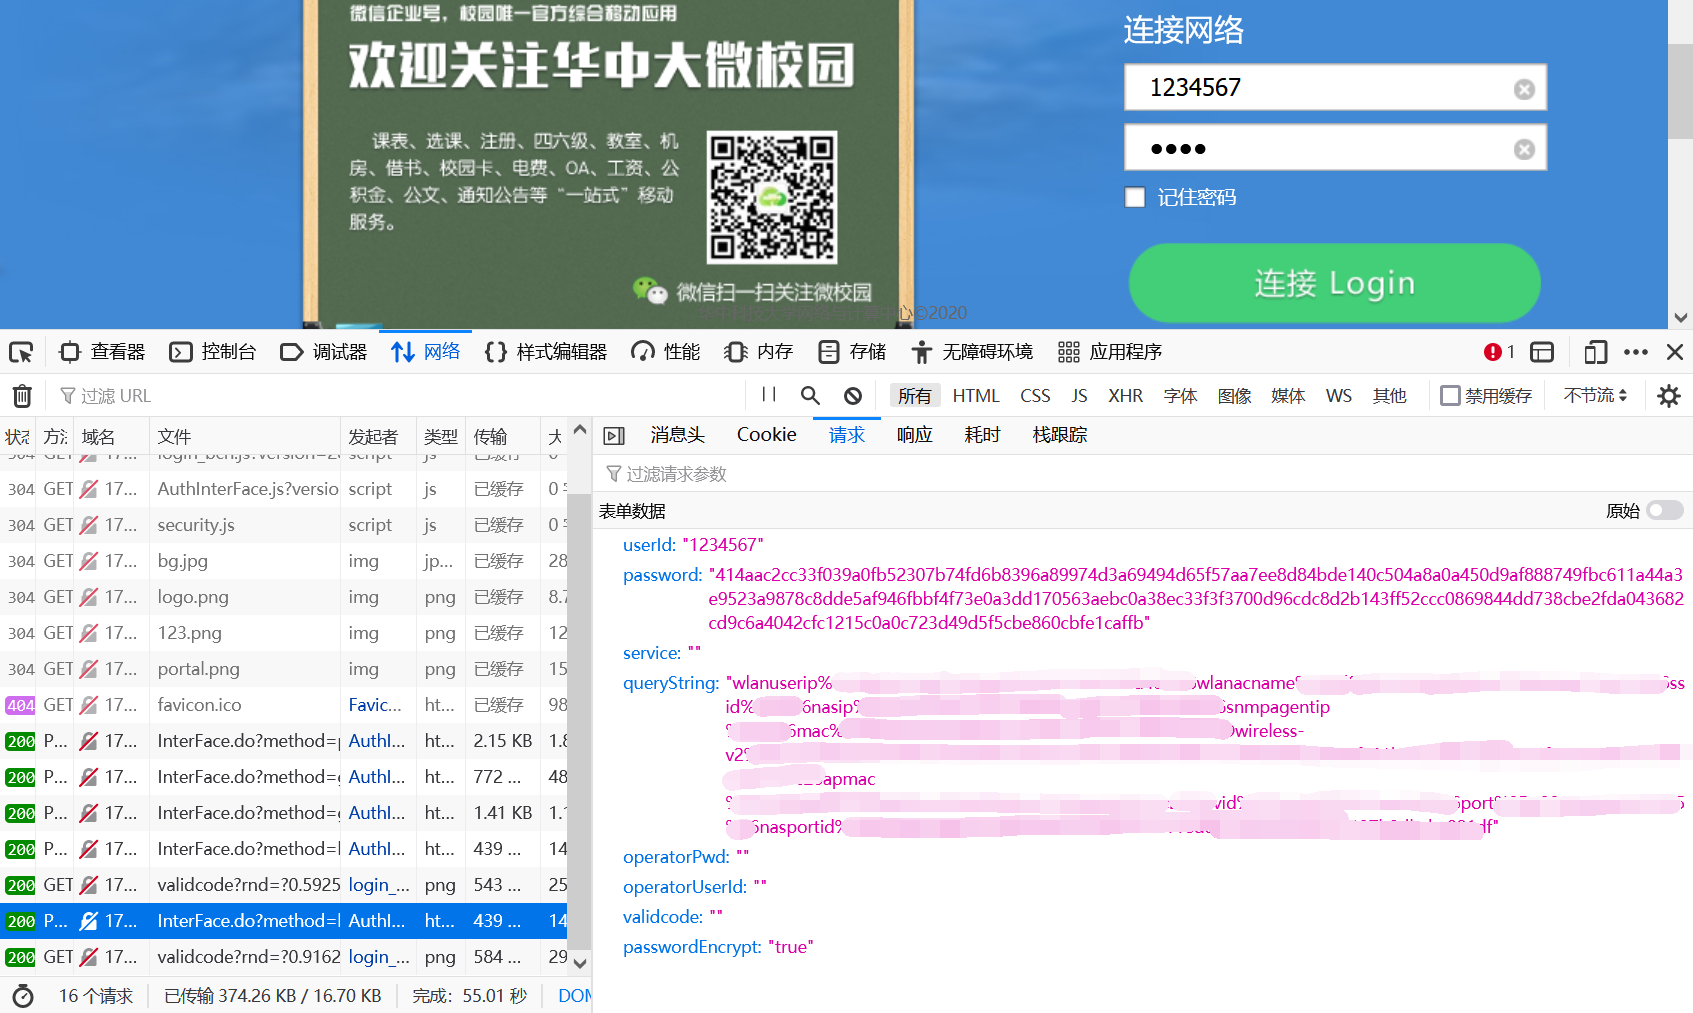The image size is (1693, 1013).
Task: Click the performance analysis stopwatch icon
Action: pos(23,996)
